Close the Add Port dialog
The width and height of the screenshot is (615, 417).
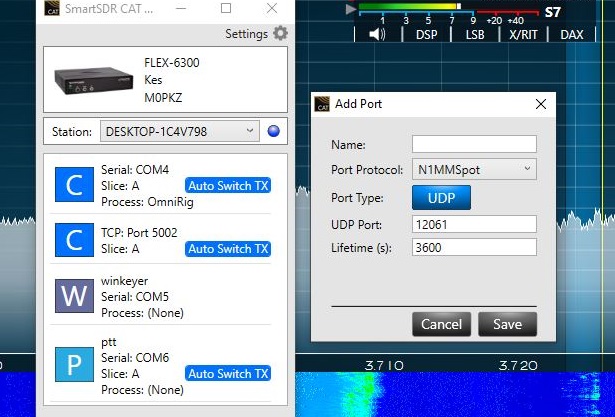point(541,104)
